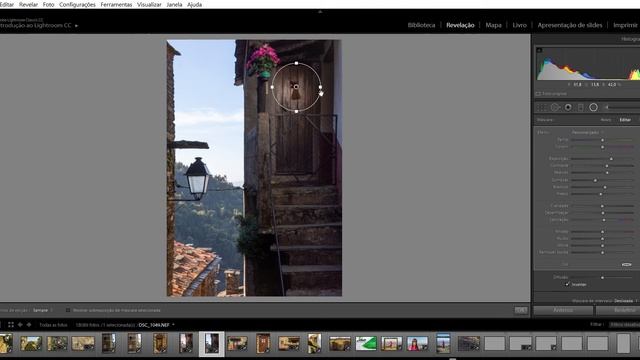This screenshot has width=640, height=360.
Task: Toggle histogram shadow clipping triangle
Action: [539, 50]
